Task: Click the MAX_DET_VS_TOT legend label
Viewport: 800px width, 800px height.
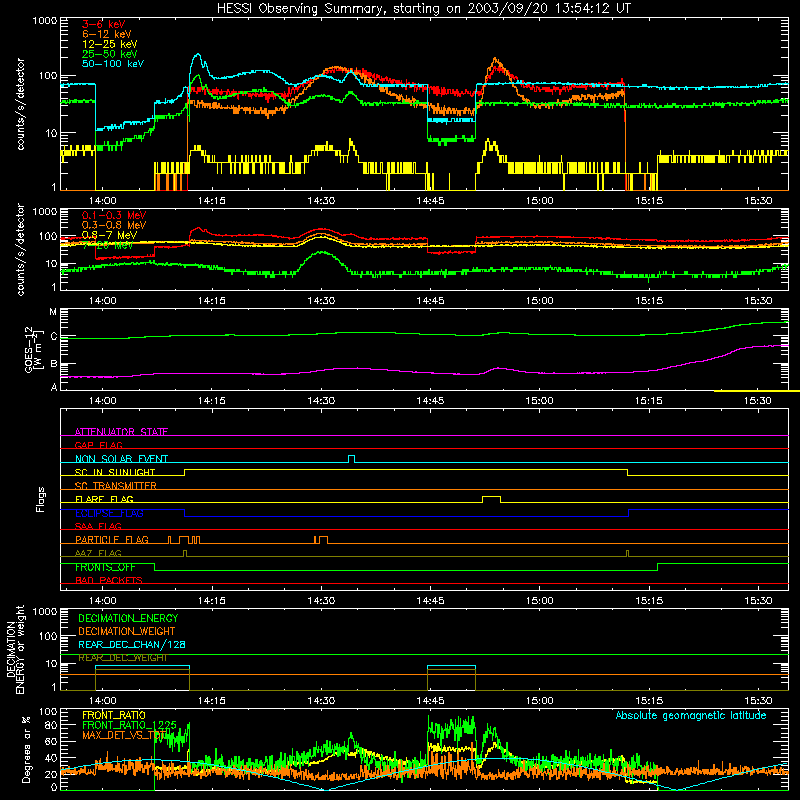Action: [124, 735]
